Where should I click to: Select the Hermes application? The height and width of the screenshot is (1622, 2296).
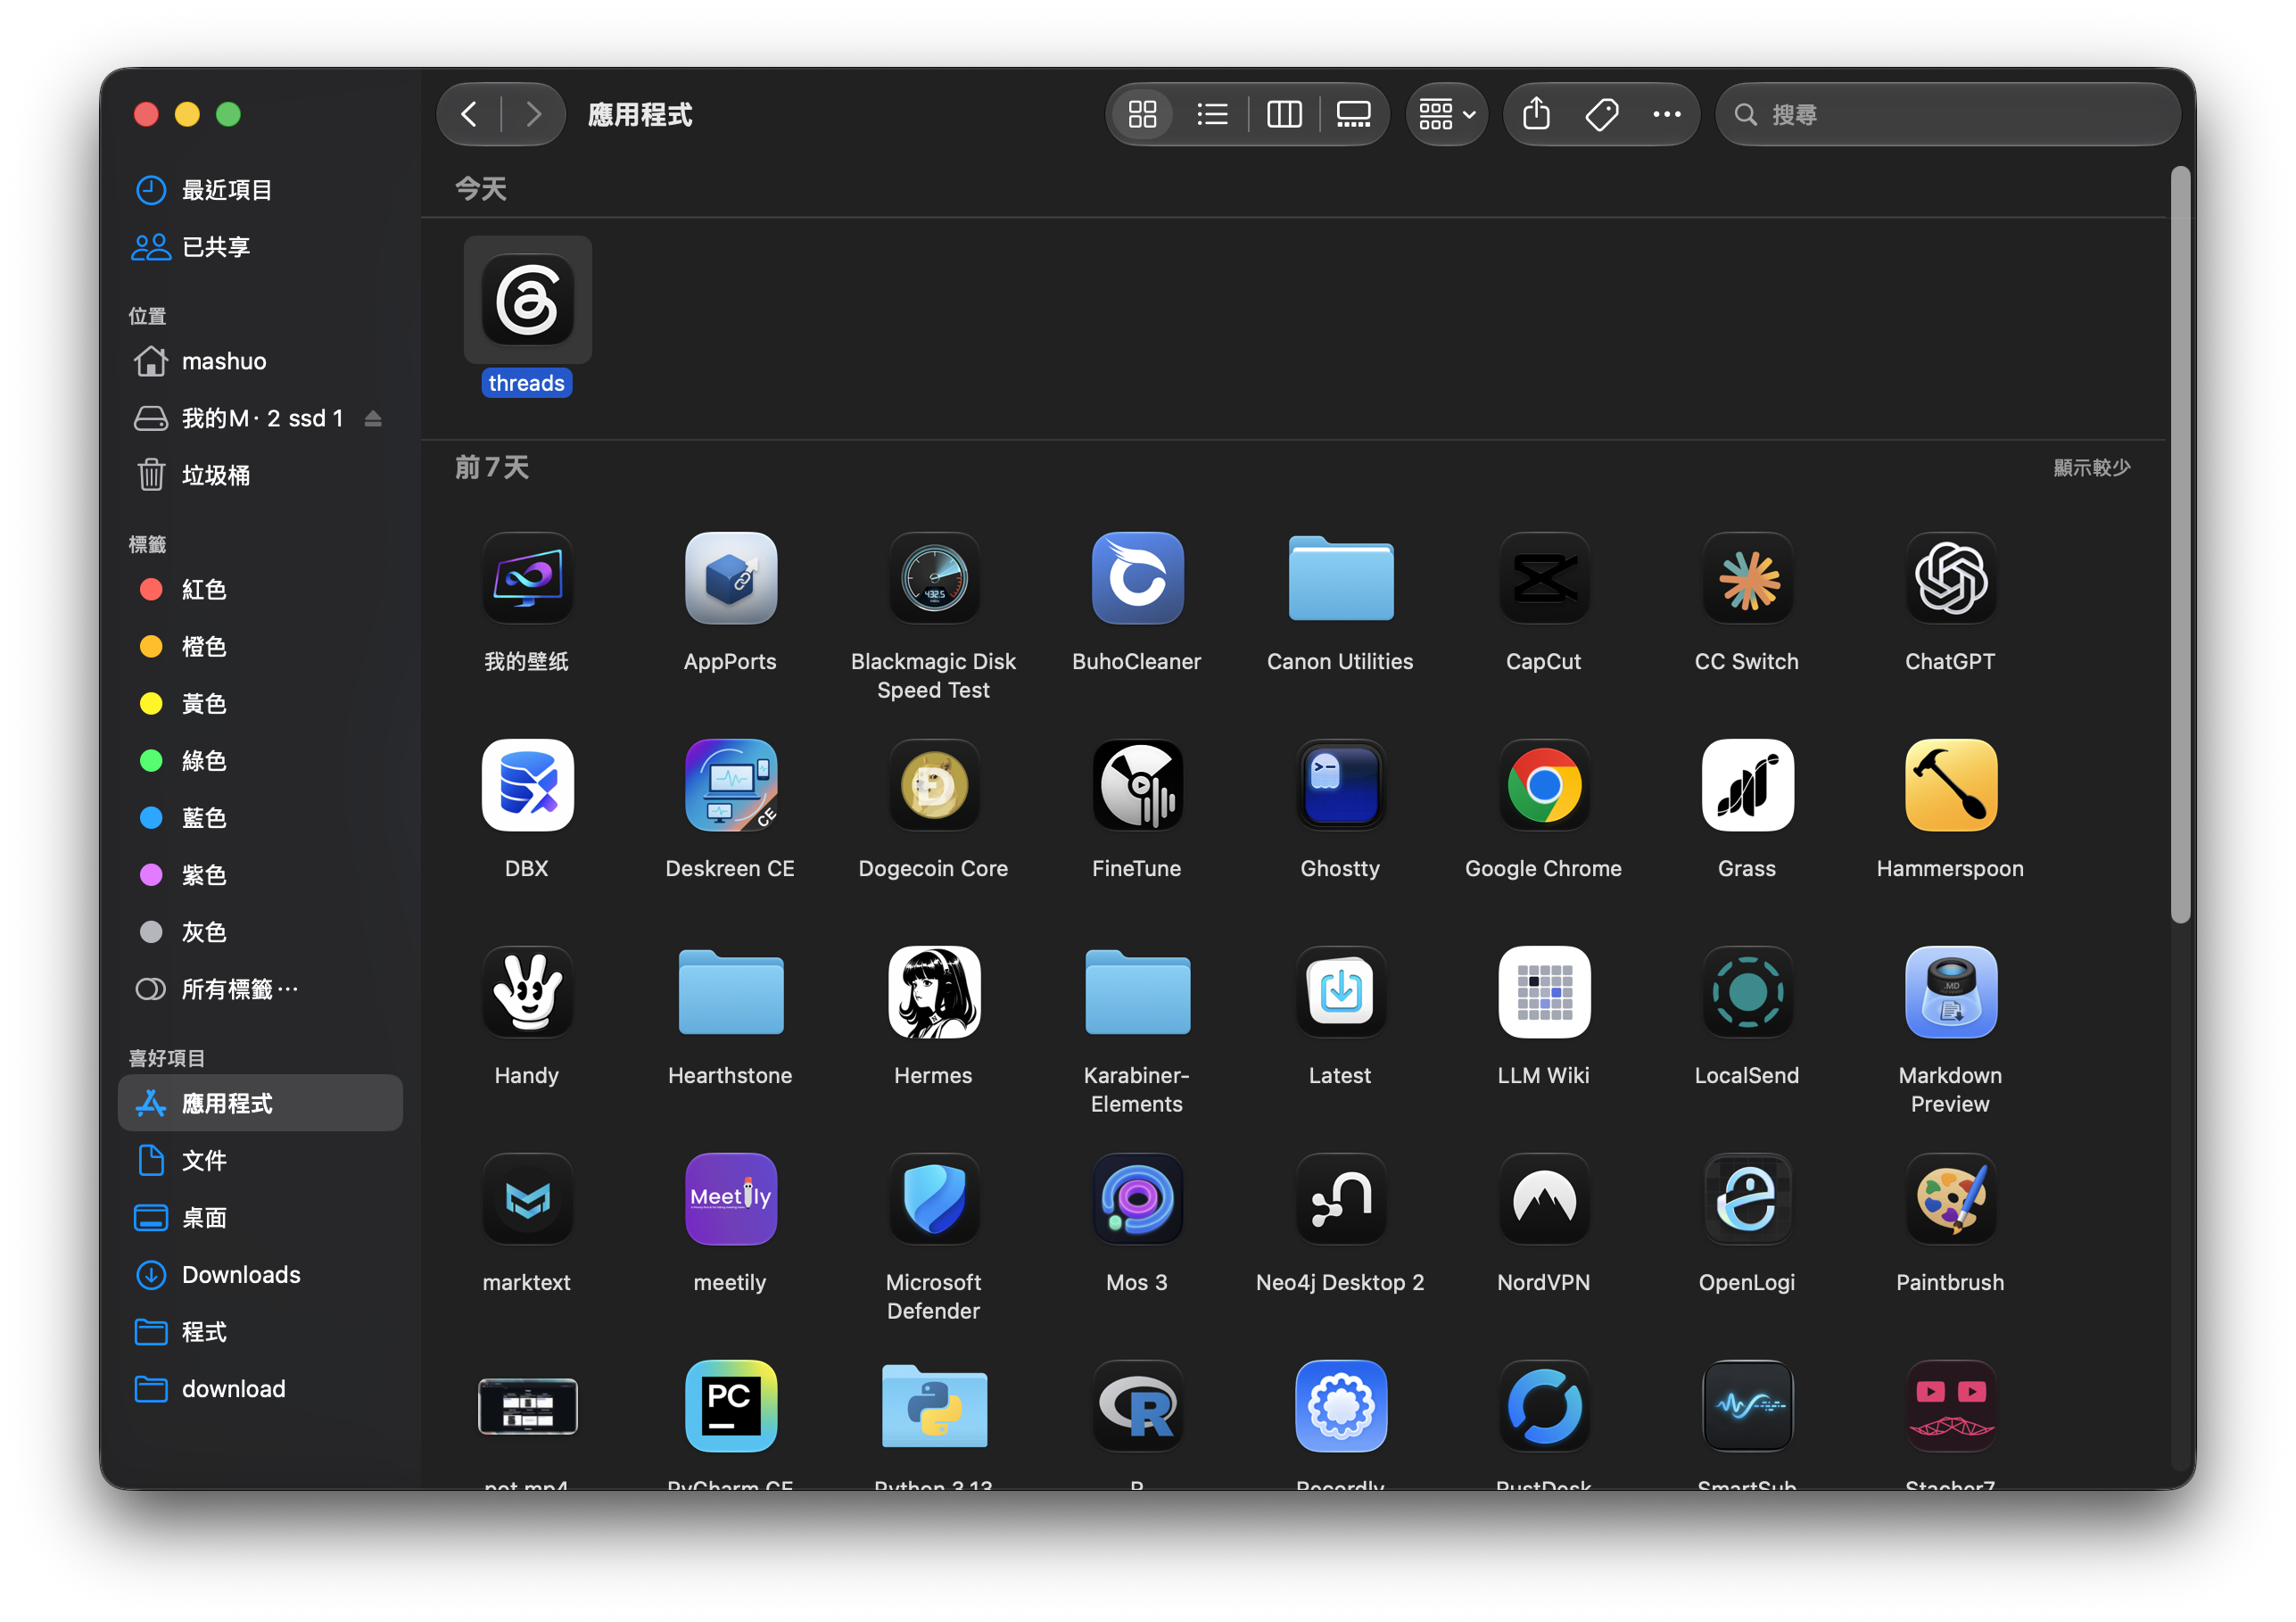[x=934, y=992]
